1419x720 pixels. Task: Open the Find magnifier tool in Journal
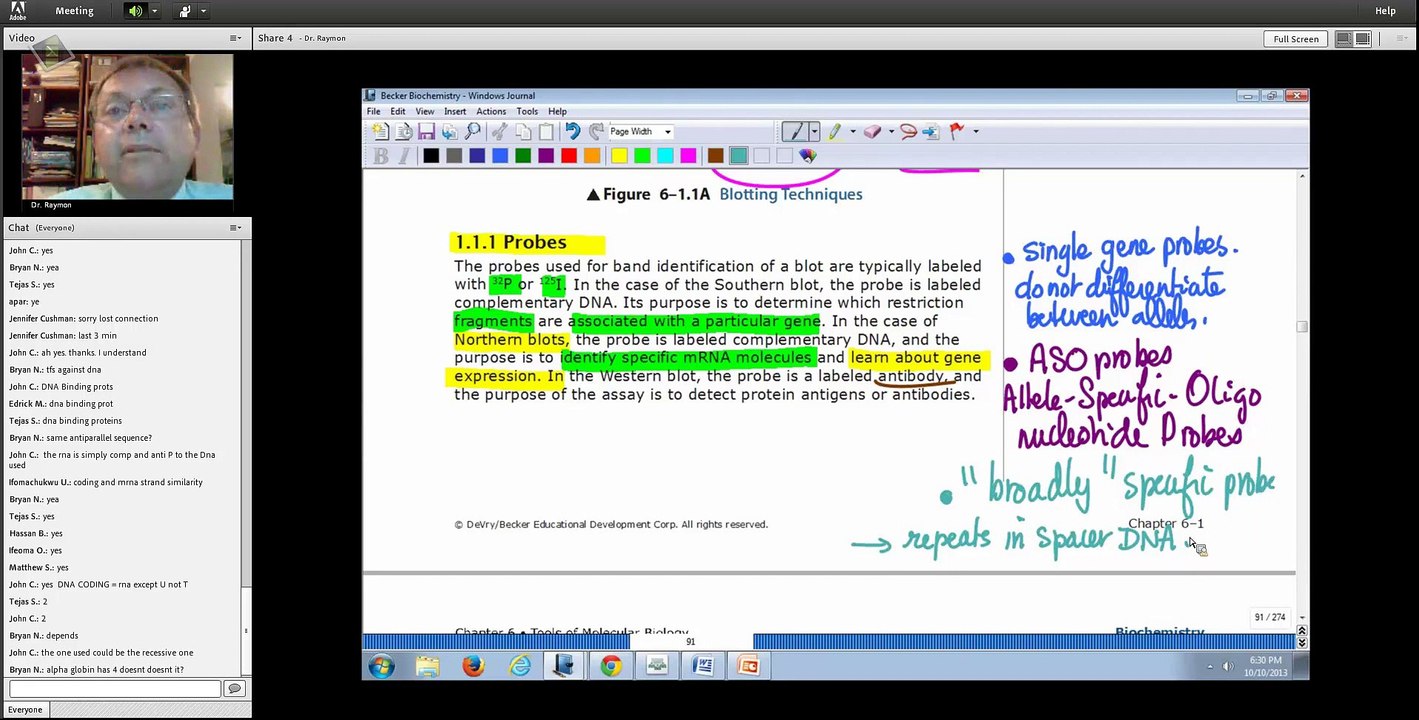[473, 132]
